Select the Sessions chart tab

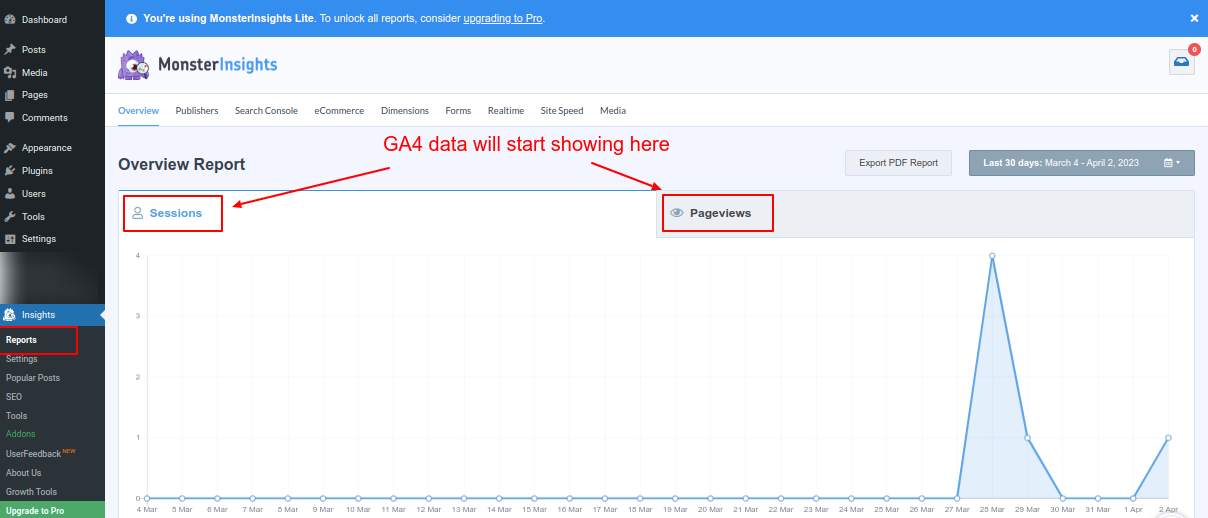388,214
